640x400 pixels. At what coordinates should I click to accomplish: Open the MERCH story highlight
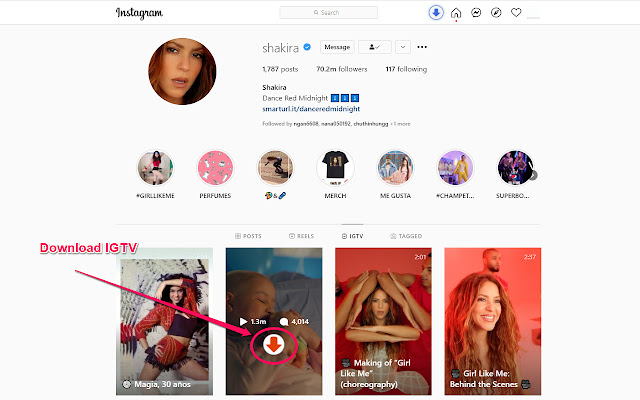[335, 174]
